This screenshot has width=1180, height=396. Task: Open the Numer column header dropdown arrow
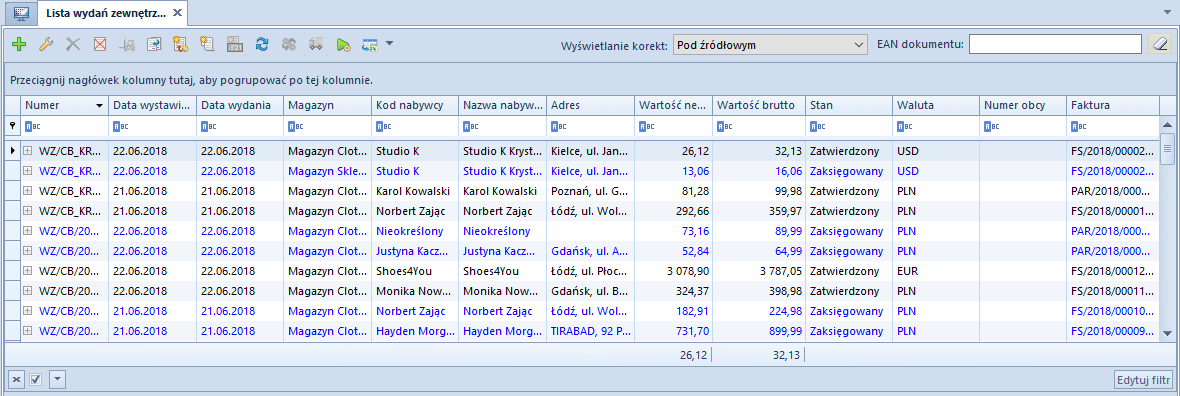click(99, 106)
